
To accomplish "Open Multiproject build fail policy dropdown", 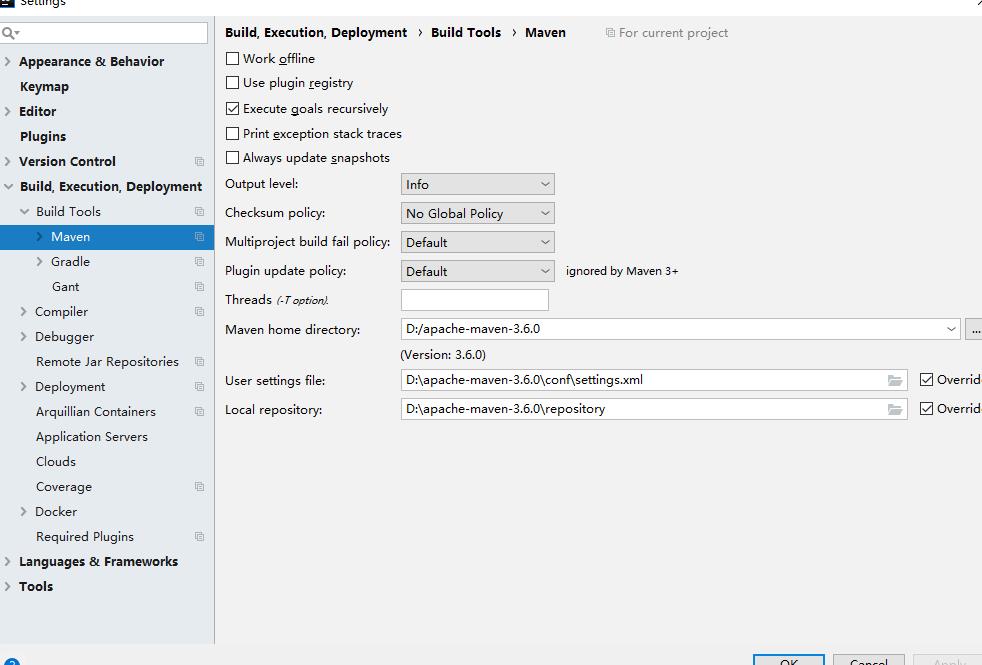I will point(477,242).
